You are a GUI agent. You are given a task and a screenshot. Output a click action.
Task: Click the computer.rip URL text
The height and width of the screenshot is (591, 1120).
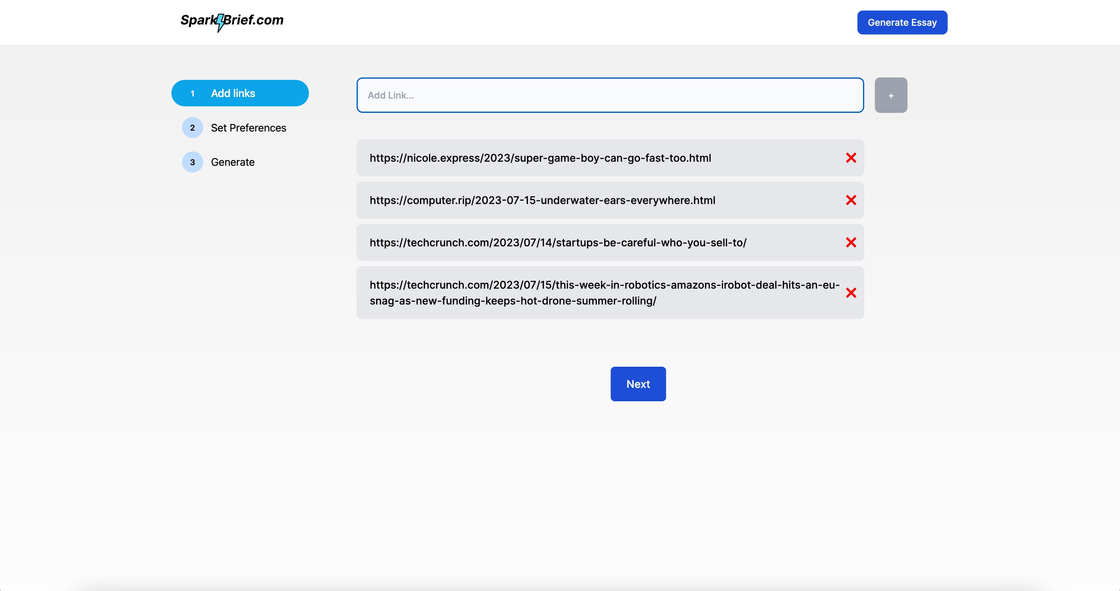coord(542,200)
